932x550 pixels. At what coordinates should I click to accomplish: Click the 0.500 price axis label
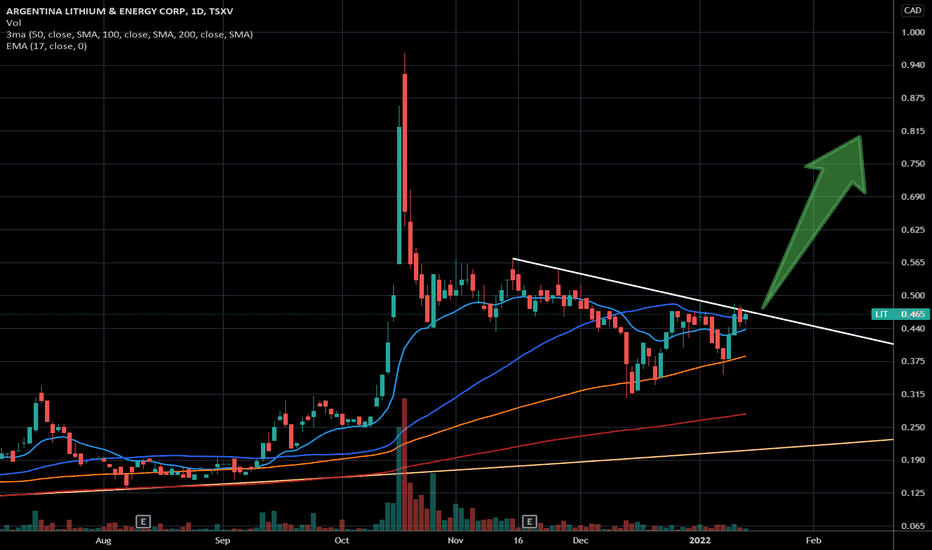(x=913, y=296)
